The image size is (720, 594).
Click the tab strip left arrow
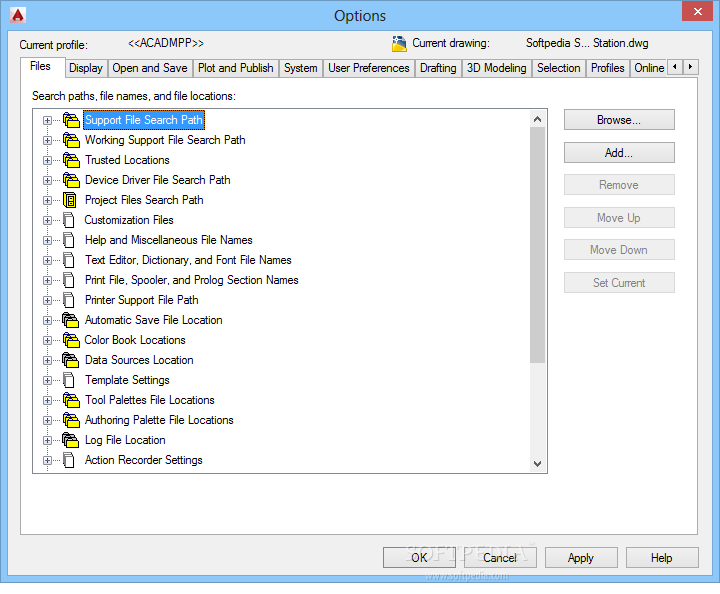click(675, 67)
